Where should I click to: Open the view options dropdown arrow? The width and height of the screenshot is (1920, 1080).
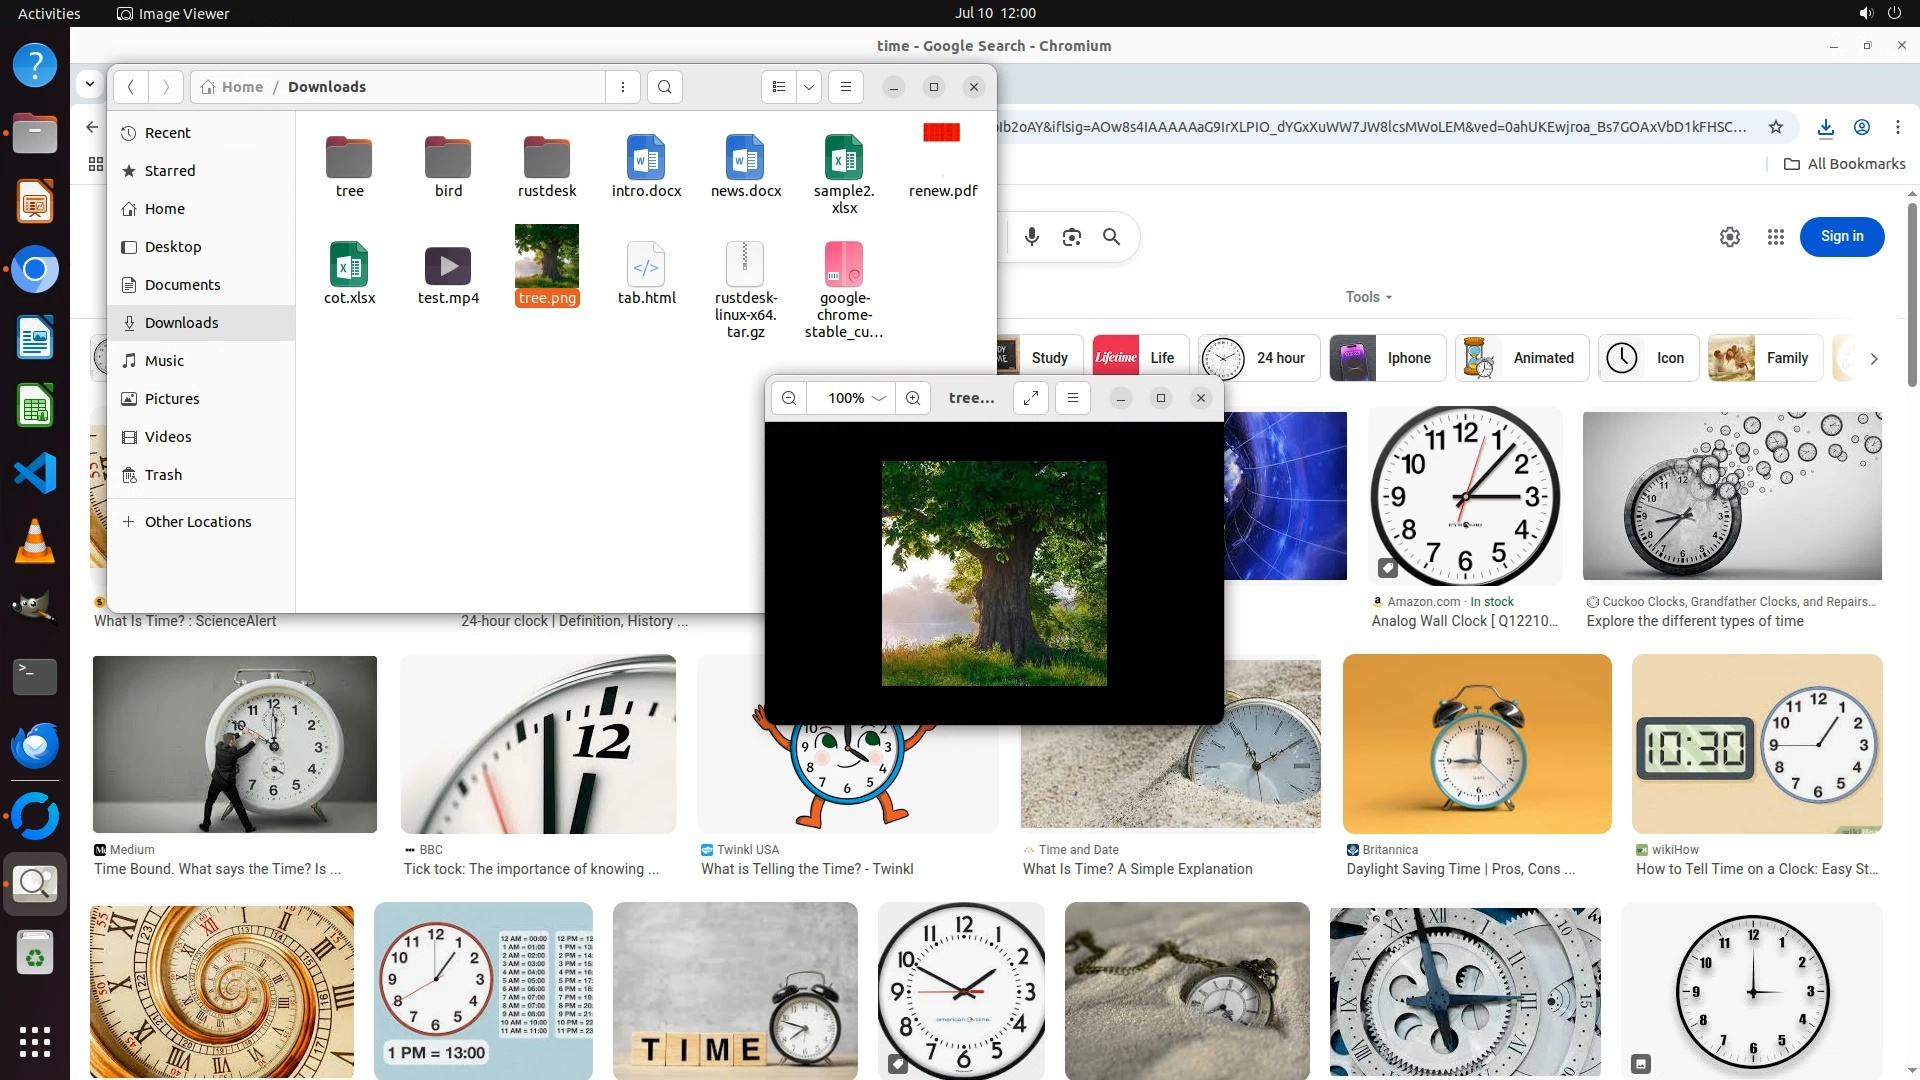pyautogui.click(x=809, y=87)
